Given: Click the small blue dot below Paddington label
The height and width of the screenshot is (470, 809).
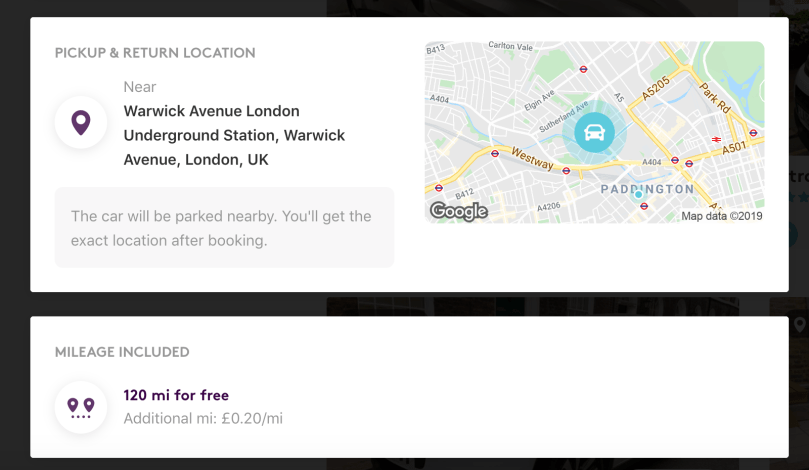Looking at the screenshot, I should tap(639, 194).
